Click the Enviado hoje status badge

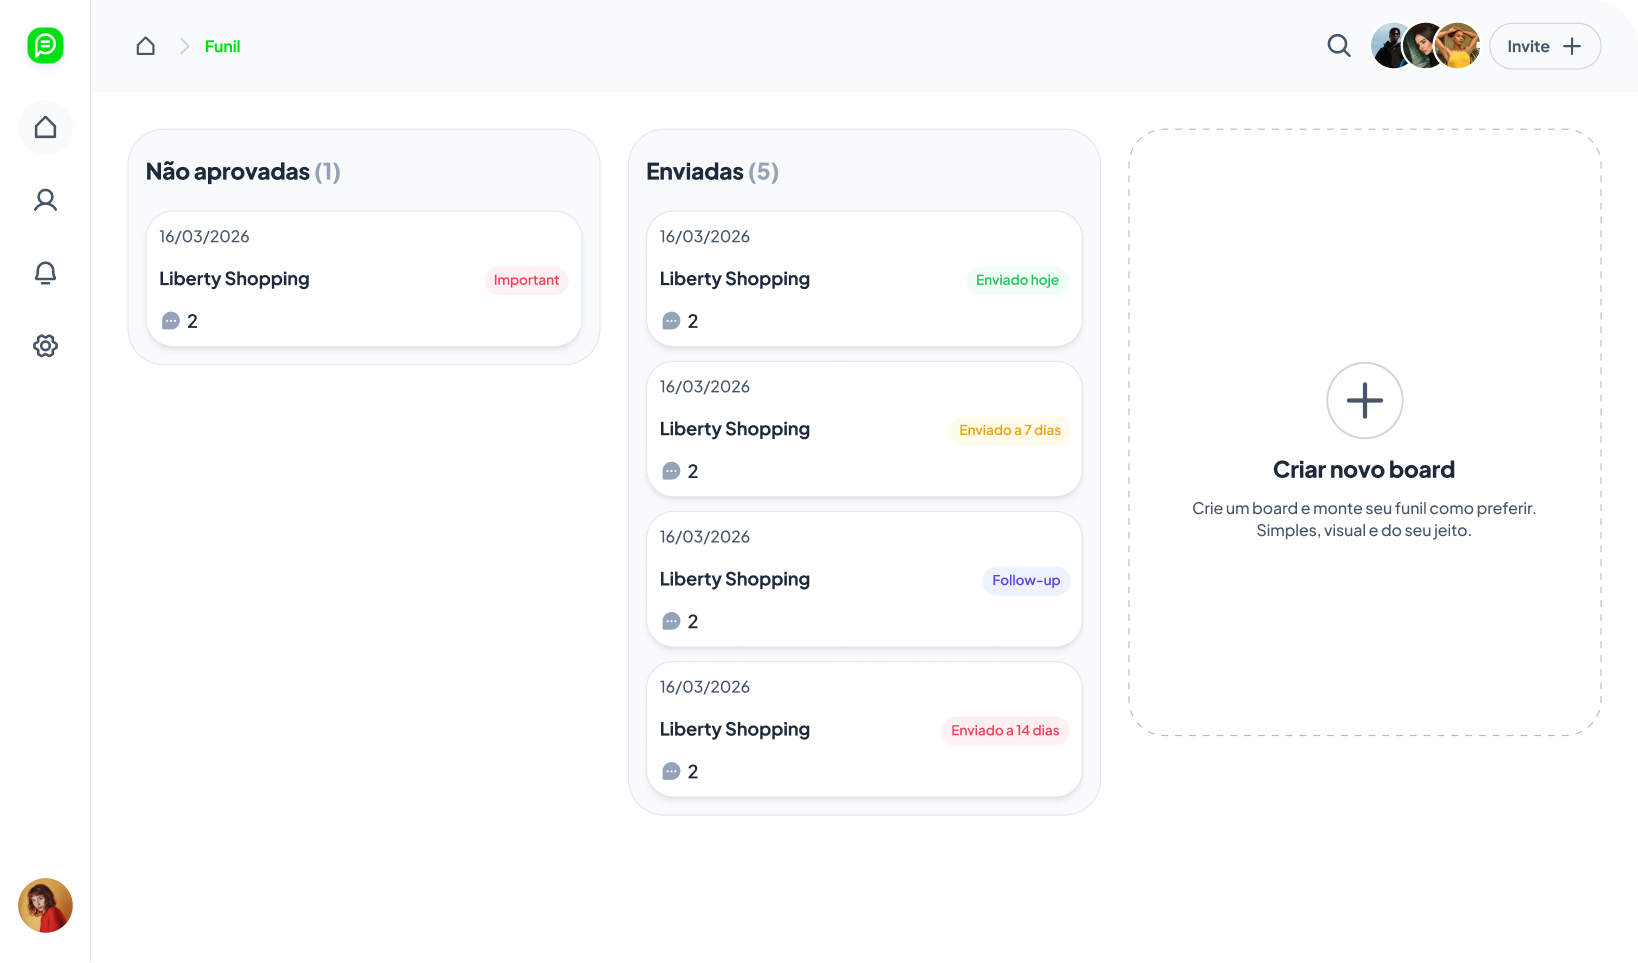1017,280
